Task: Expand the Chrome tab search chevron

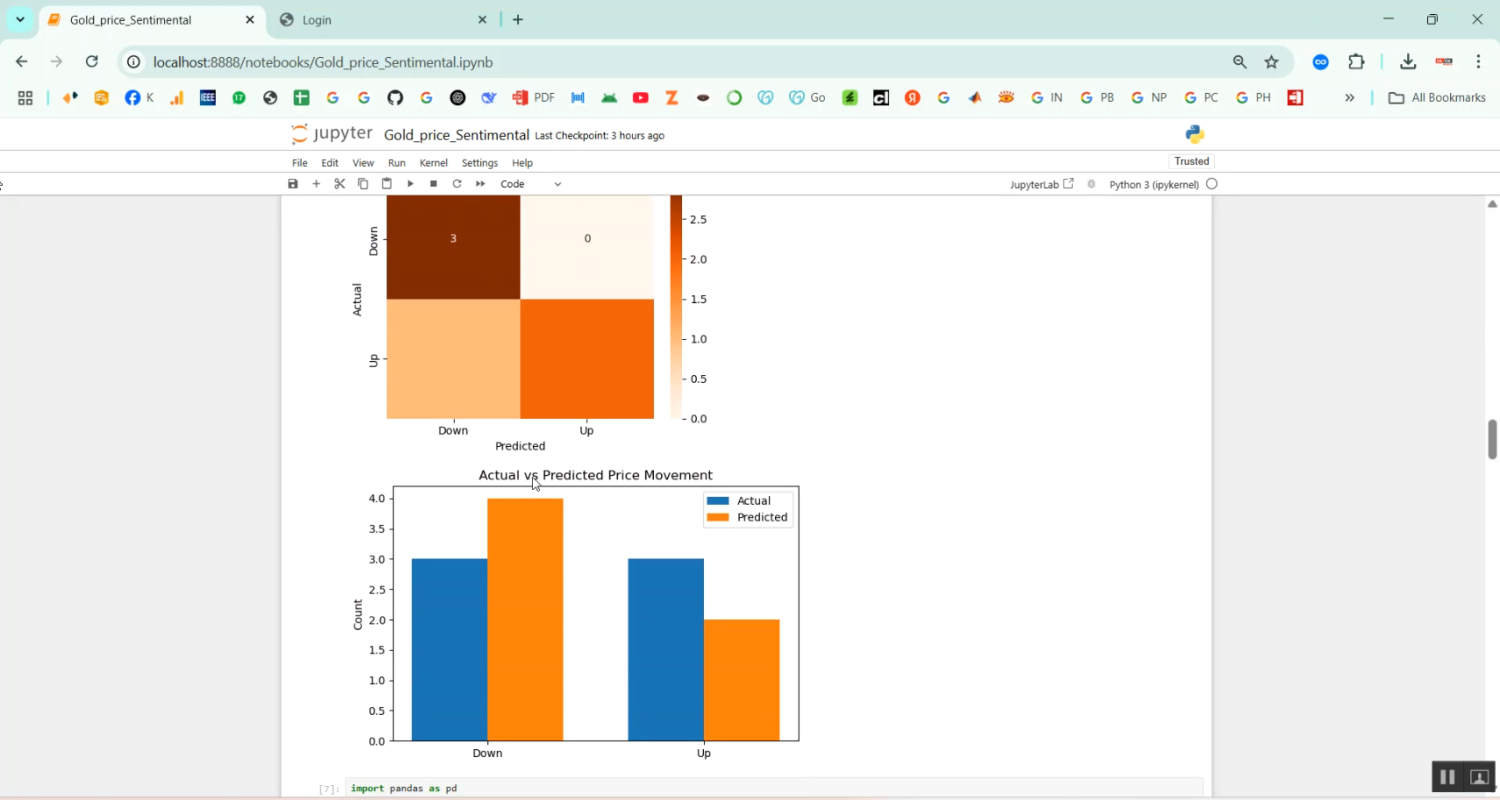Action: click(20, 20)
